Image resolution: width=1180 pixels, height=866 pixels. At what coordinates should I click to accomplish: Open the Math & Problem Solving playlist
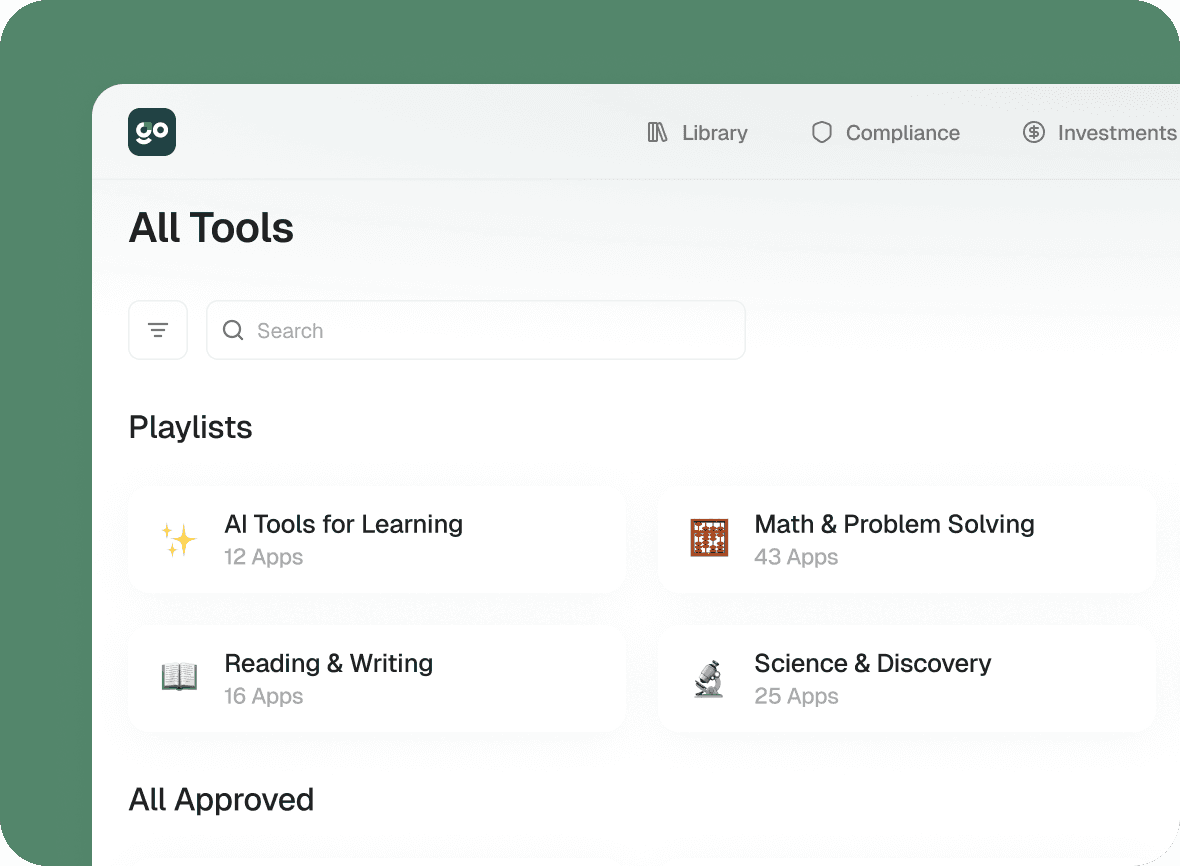click(907, 539)
